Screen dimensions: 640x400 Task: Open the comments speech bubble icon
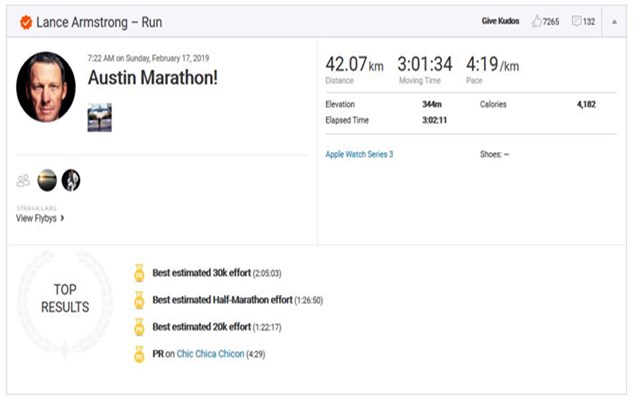pyautogui.click(x=576, y=21)
